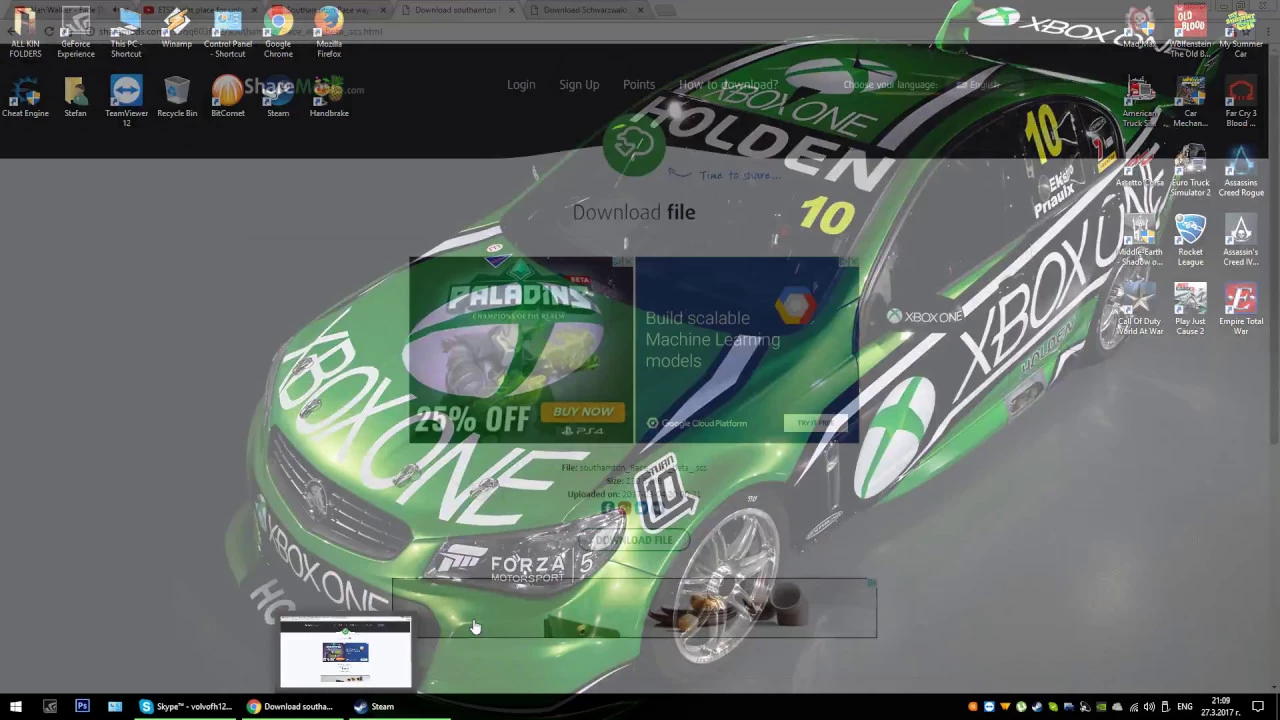
Task: Select the Play Just Cause 2 icon
Action: pyautogui.click(x=1190, y=309)
